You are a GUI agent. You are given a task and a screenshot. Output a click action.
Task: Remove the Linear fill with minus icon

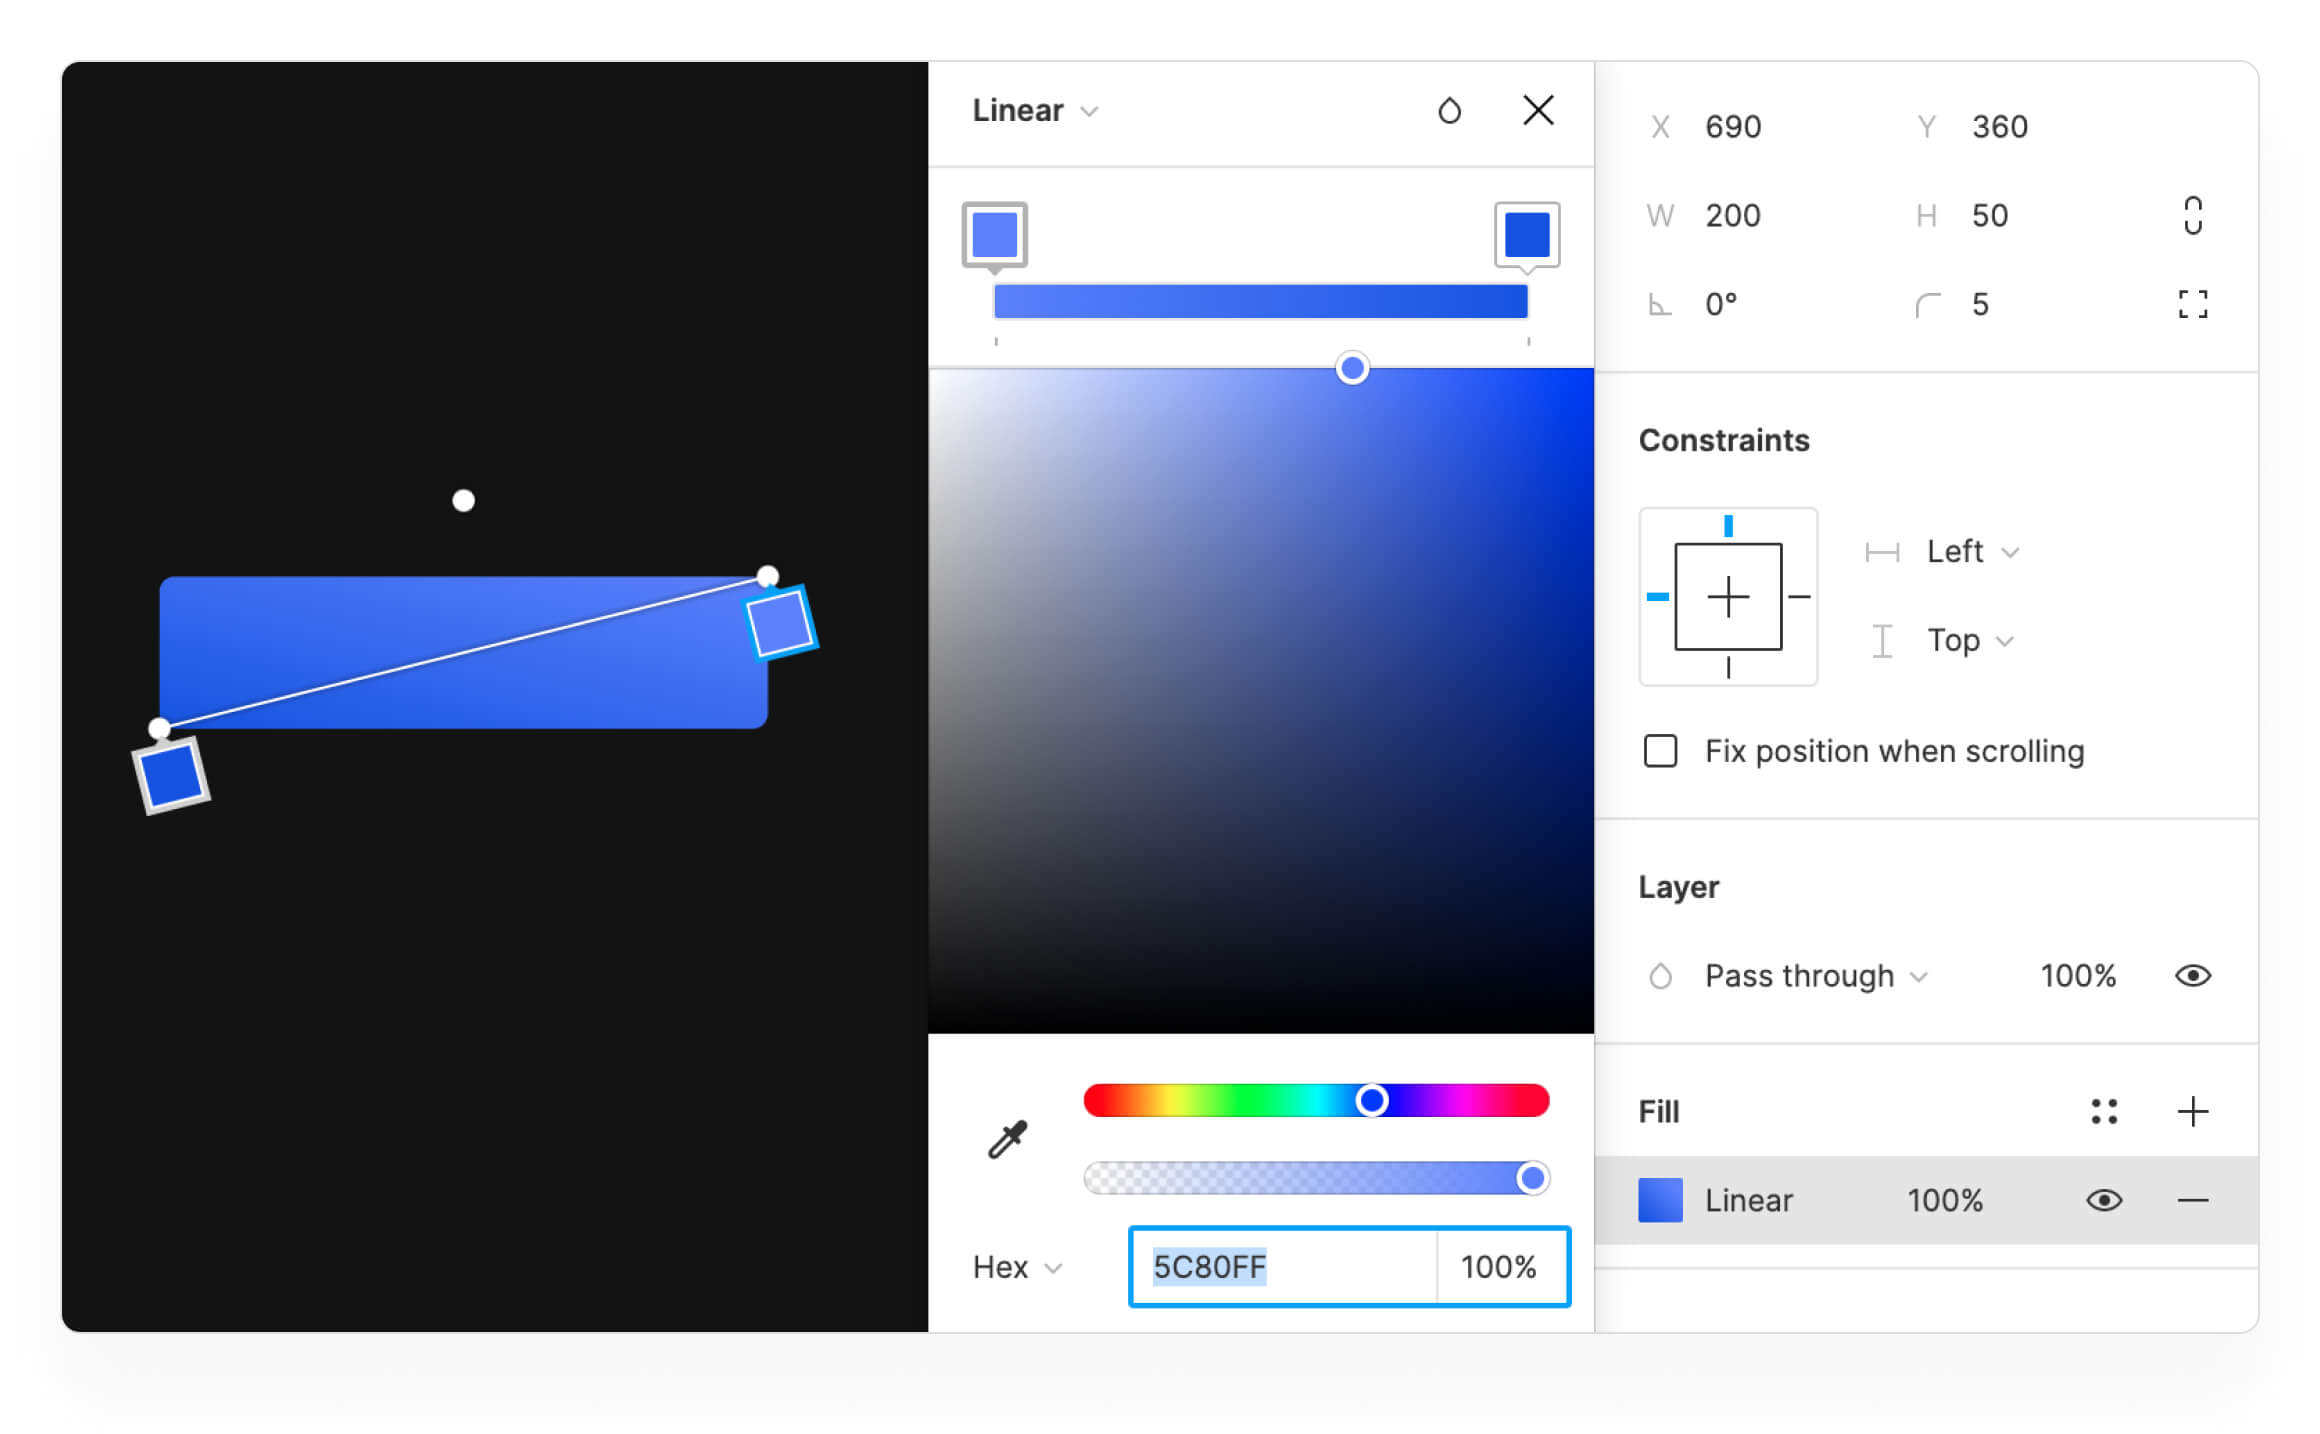(x=2192, y=1200)
